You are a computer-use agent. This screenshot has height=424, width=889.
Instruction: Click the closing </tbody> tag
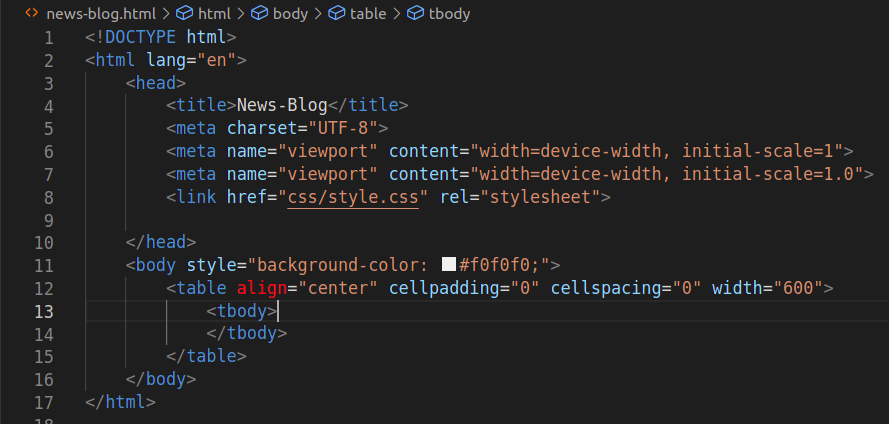[247, 333]
